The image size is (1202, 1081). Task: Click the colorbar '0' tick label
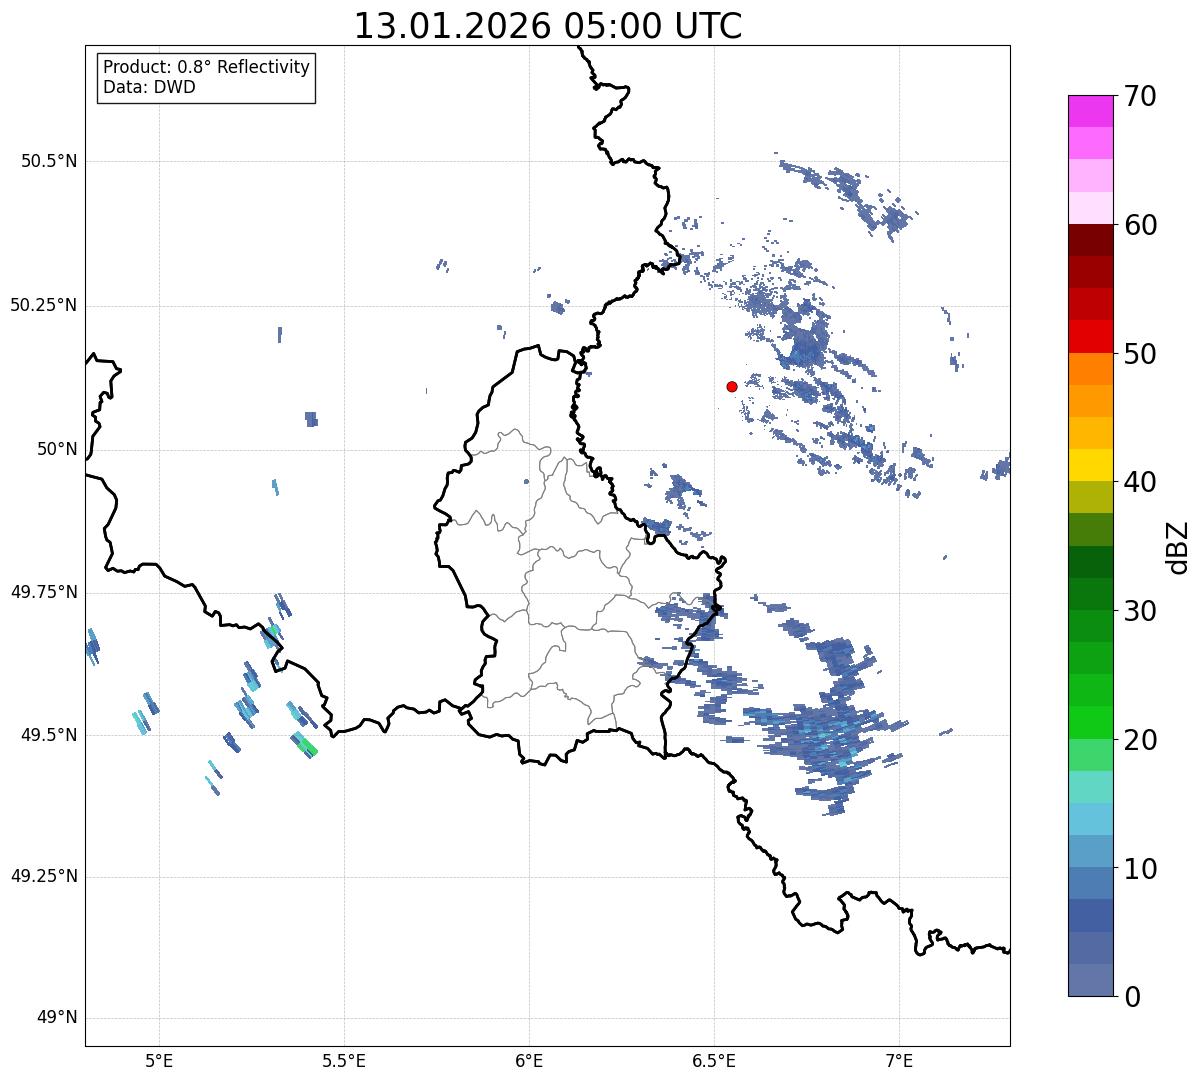tap(1131, 997)
